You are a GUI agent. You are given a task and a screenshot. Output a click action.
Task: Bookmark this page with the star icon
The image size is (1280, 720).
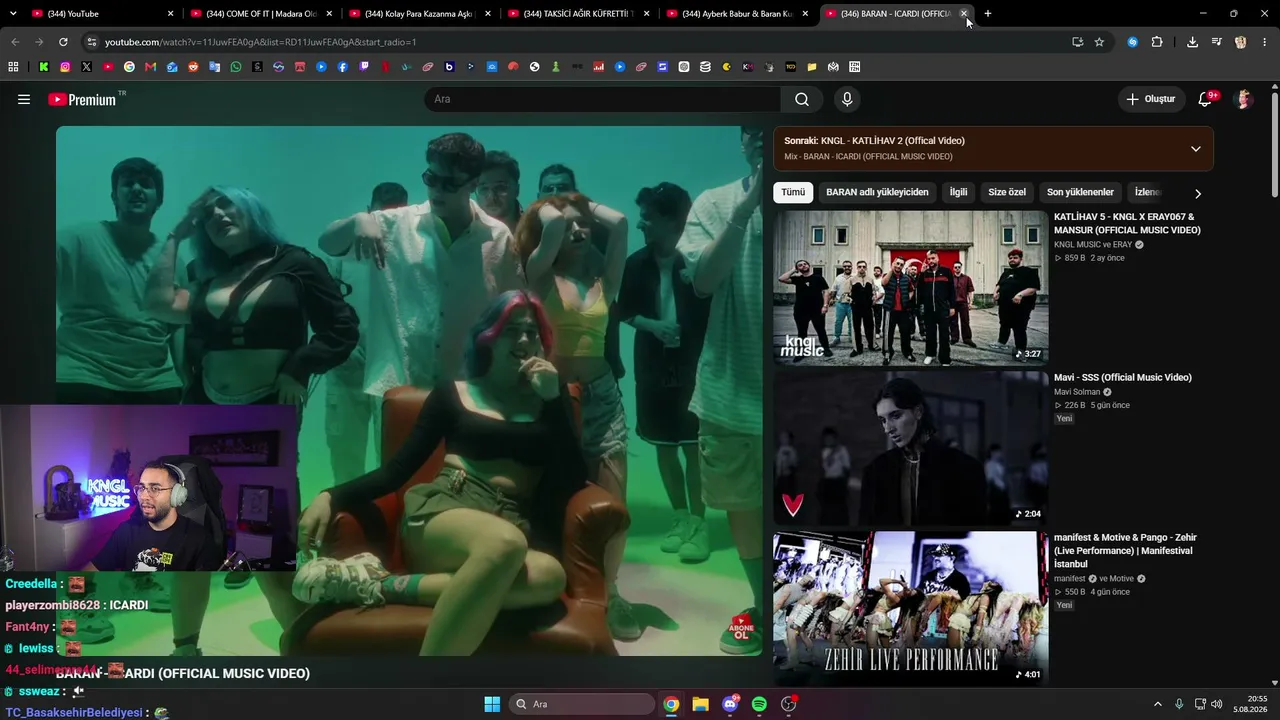point(1099,42)
